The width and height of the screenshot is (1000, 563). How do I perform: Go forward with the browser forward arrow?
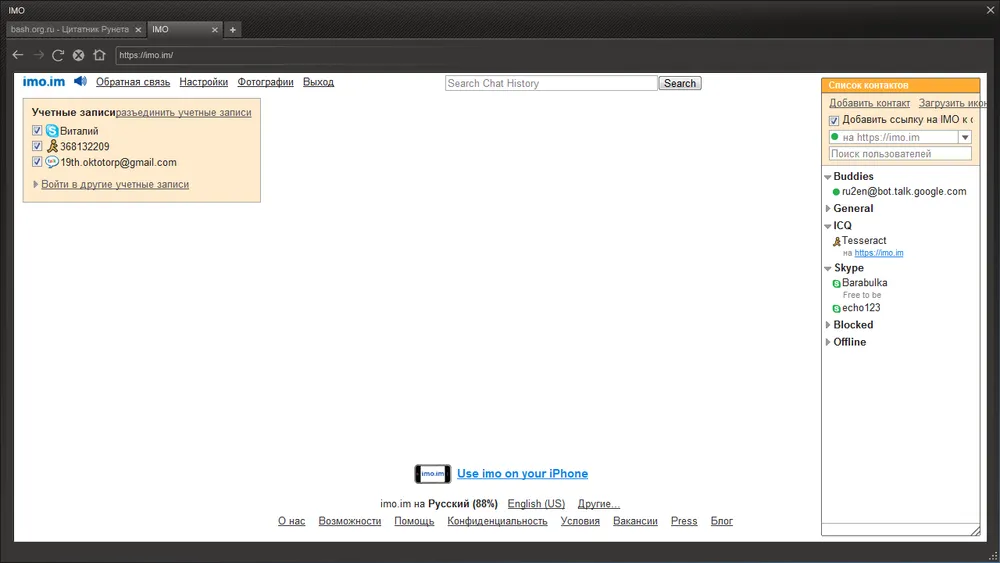tap(38, 55)
